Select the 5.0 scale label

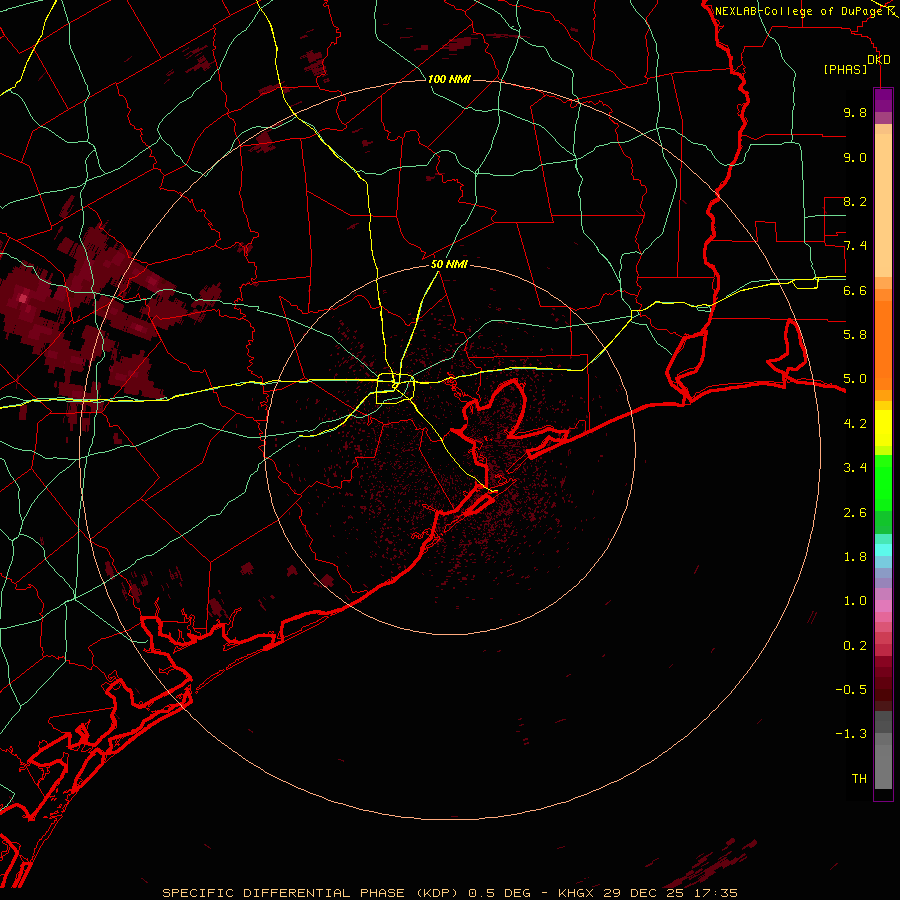855,379
